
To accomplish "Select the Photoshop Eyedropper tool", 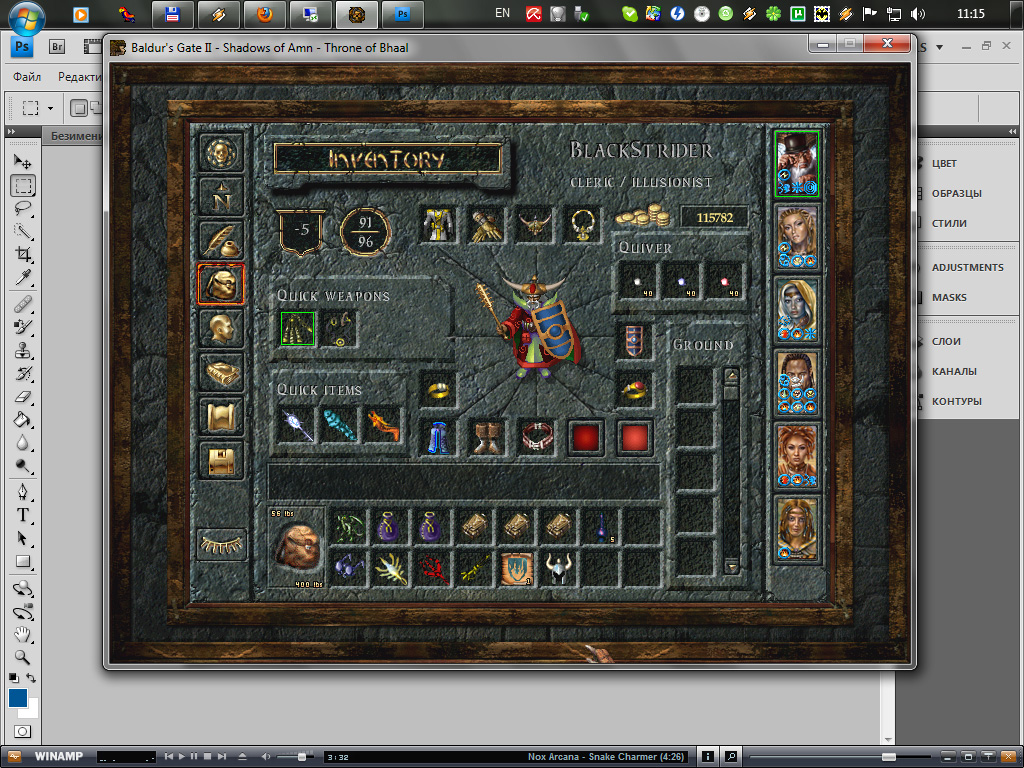I will (23, 277).
